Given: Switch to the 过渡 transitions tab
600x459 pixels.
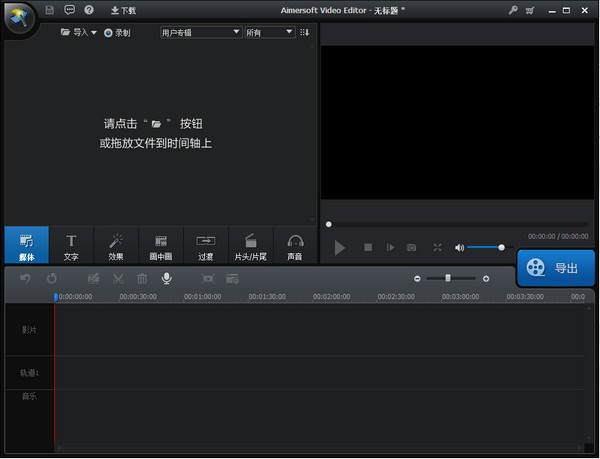Looking at the screenshot, I should tap(206, 246).
